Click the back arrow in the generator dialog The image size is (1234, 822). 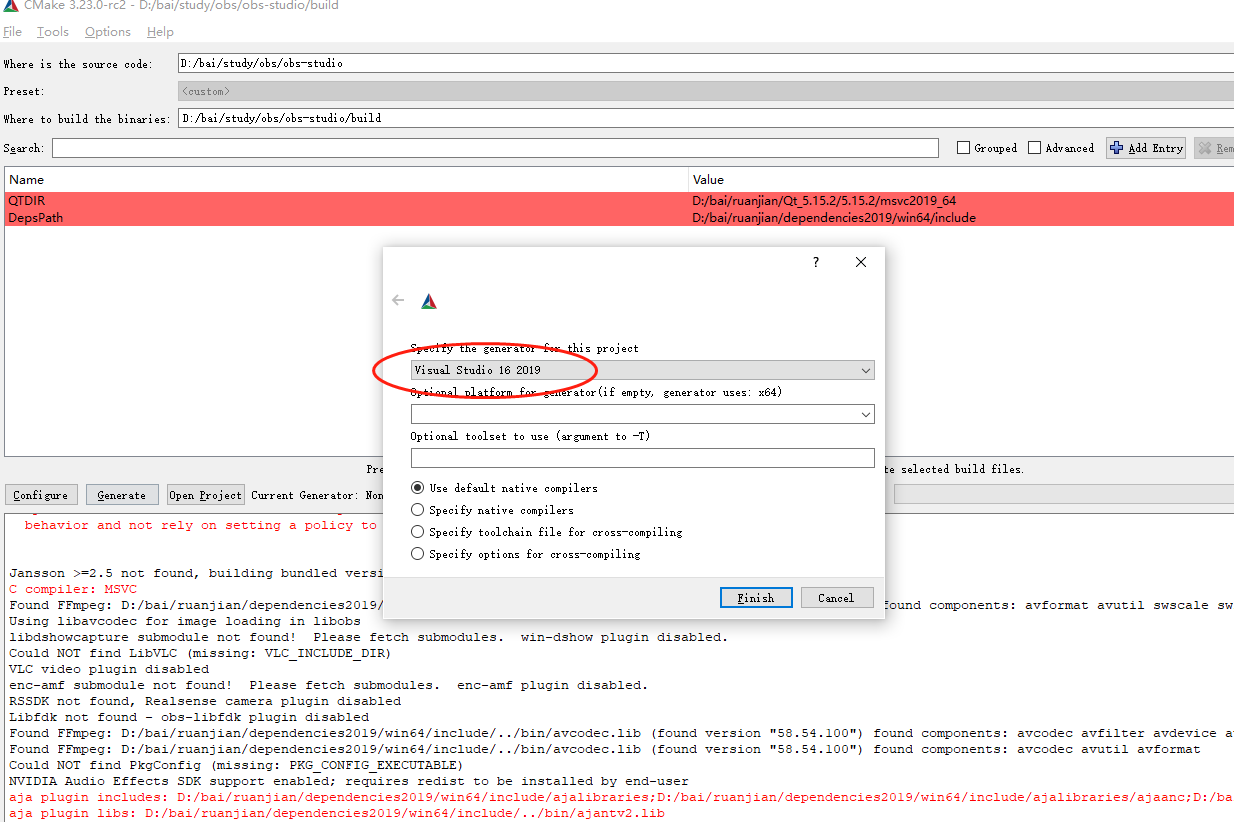click(399, 300)
